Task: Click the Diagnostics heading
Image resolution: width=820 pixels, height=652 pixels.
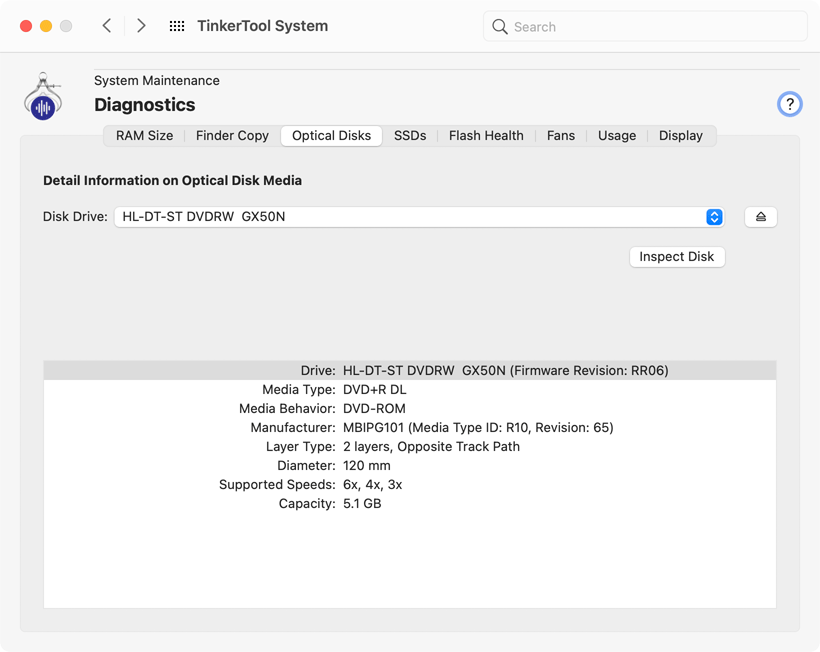Action: tap(145, 105)
